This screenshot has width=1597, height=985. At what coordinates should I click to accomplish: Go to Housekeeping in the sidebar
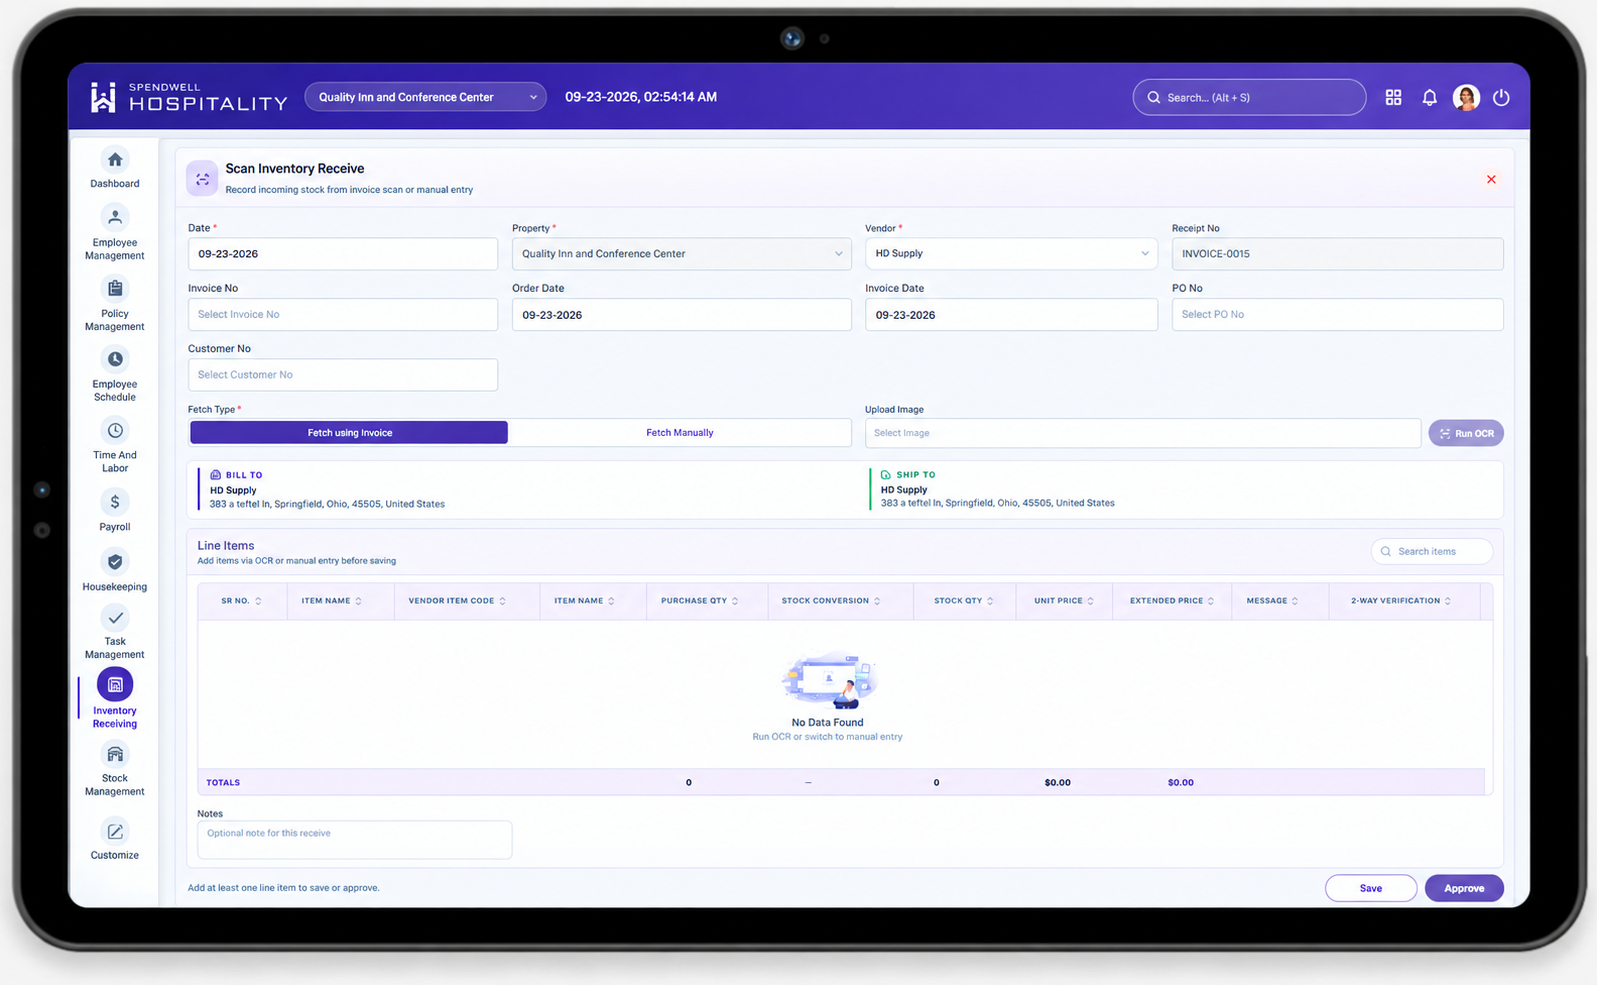pos(115,571)
